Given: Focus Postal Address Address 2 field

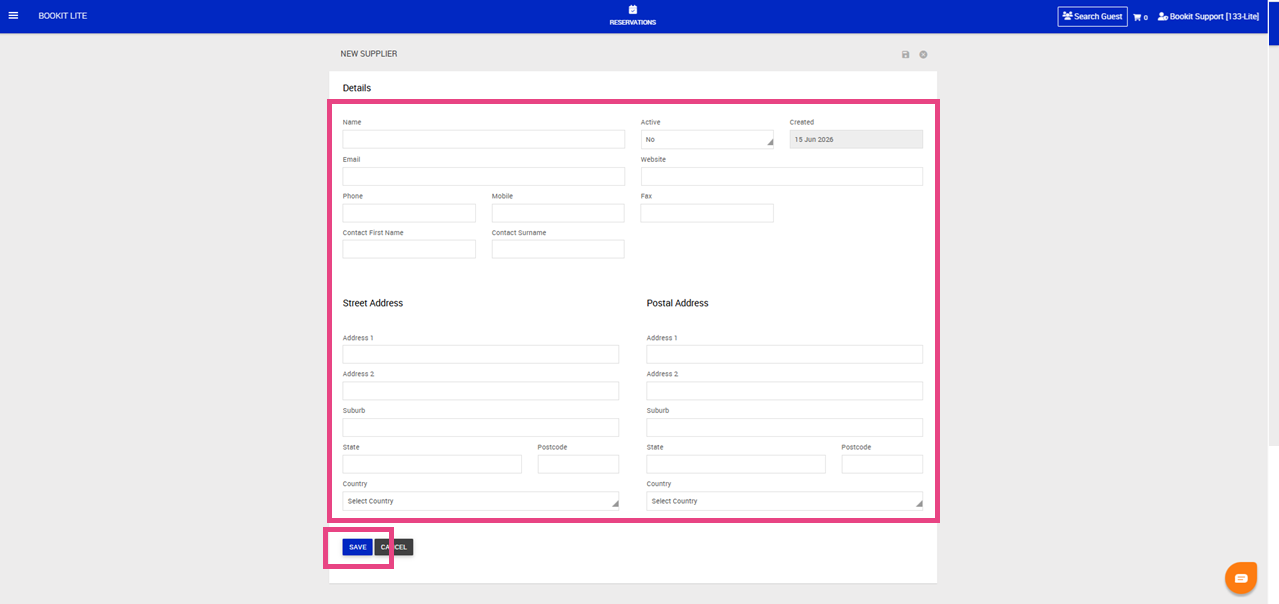Looking at the screenshot, I should 785,391.
